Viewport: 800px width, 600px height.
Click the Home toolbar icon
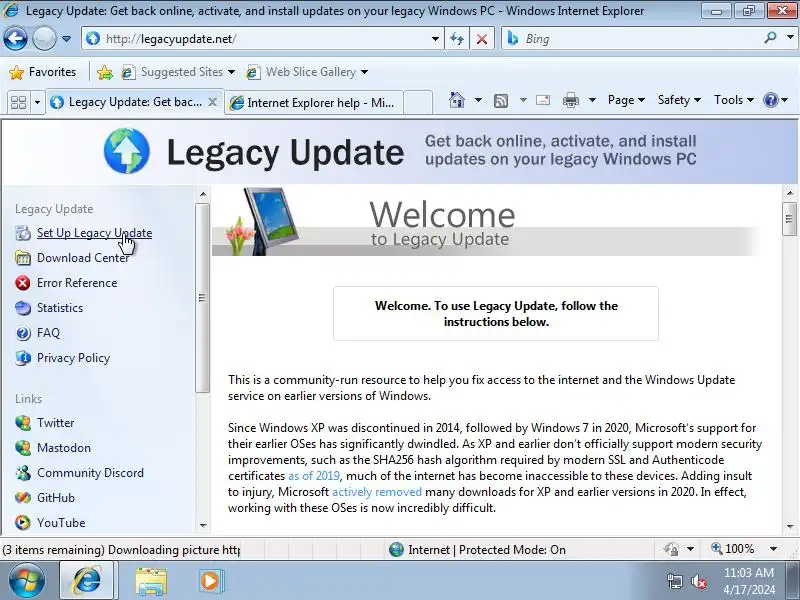[x=457, y=100]
